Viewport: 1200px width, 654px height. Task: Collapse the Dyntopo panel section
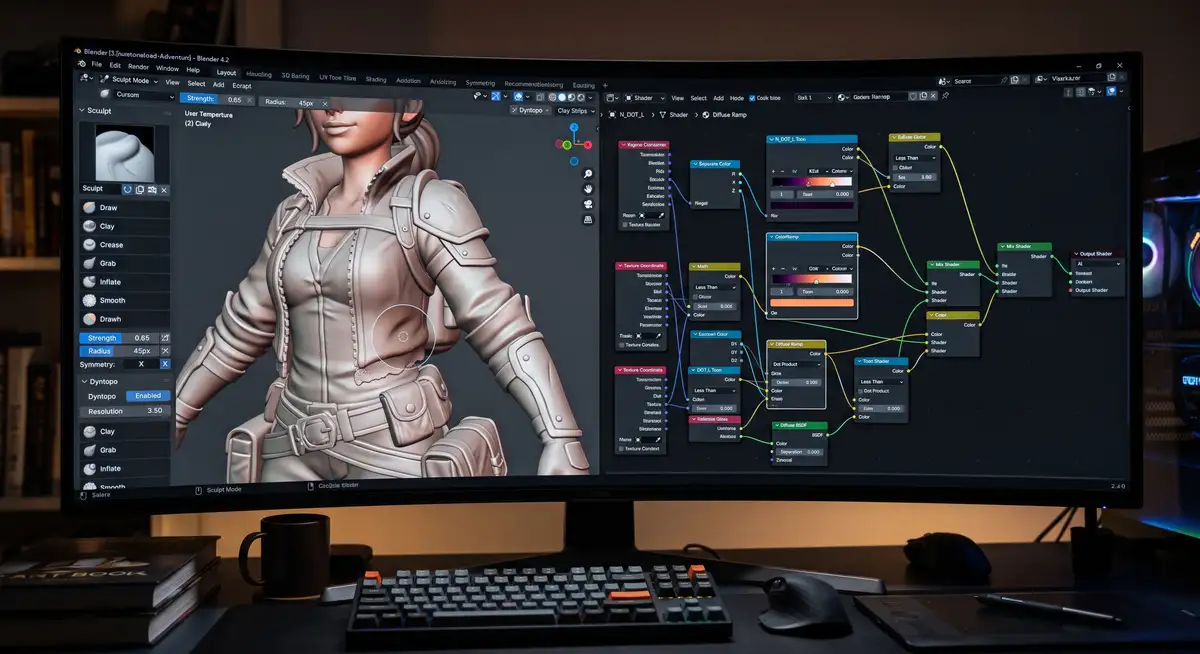(x=84, y=381)
